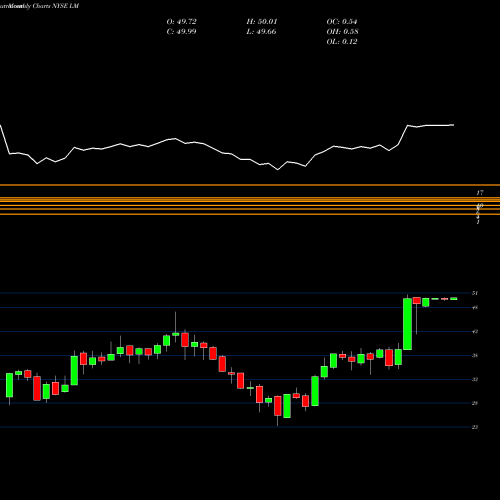Click the 28 price axis label
The image size is (500, 500).
tap(475, 403)
